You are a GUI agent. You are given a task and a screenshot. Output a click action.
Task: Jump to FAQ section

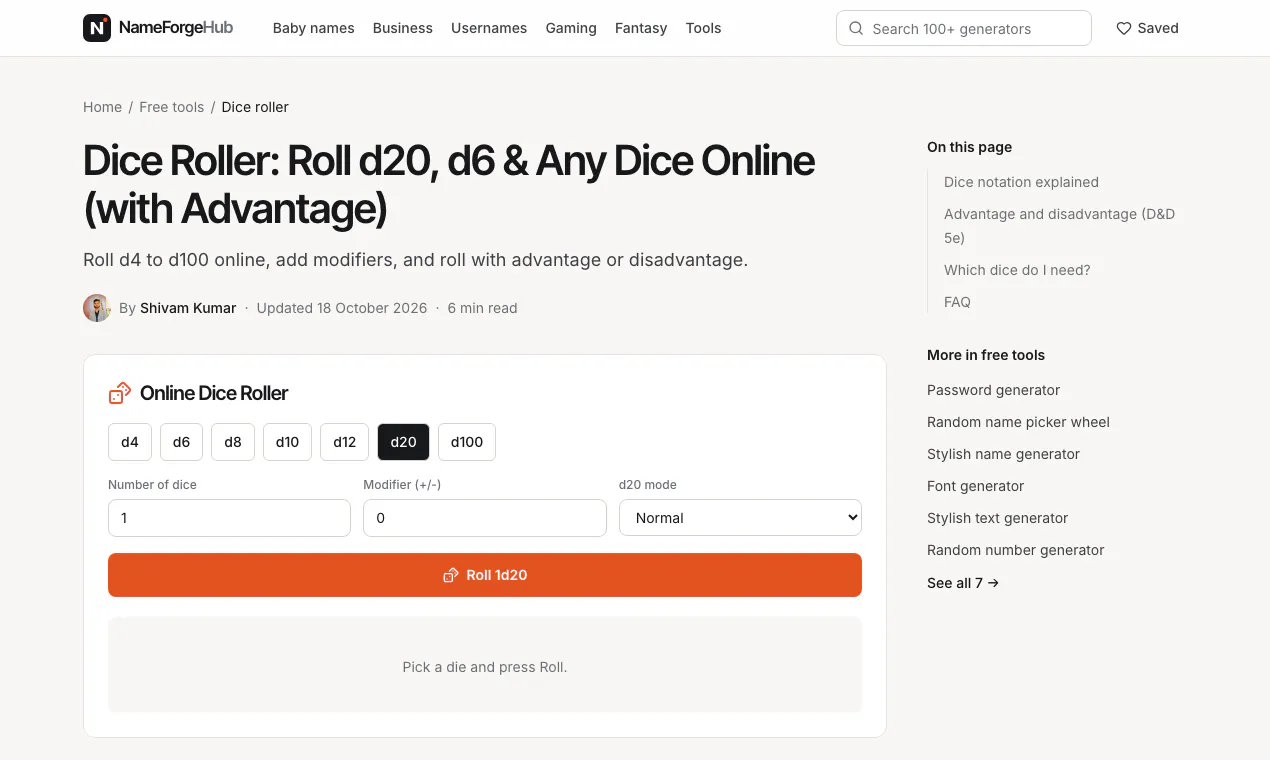coord(957,302)
